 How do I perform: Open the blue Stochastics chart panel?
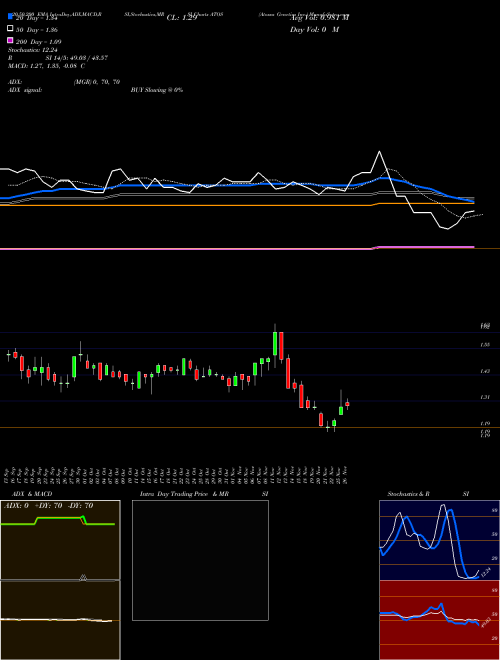pos(440,540)
